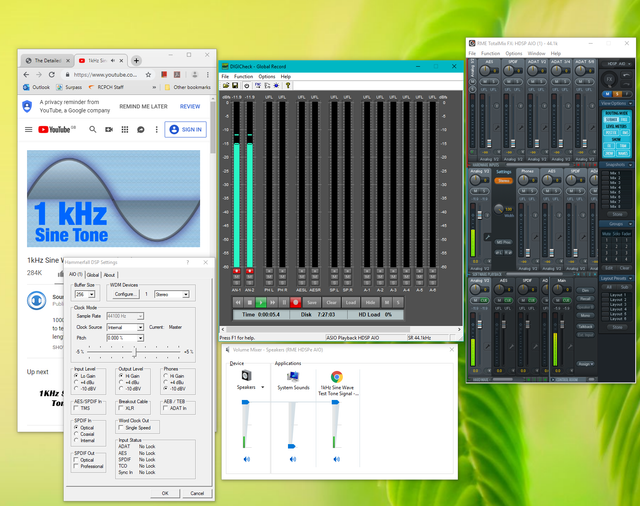Image resolution: width=640 pixels, height=506 pixels.
Task: Open Speakers device dropdown arrow
Action: (262, 387)
